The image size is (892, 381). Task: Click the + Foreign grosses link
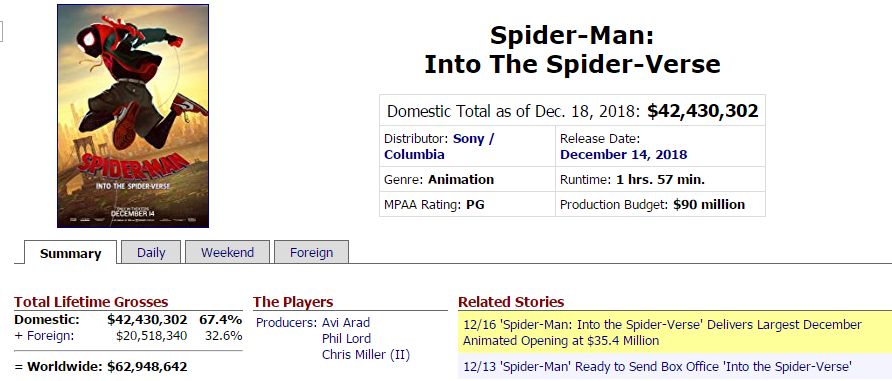click(x=44, y=336)
